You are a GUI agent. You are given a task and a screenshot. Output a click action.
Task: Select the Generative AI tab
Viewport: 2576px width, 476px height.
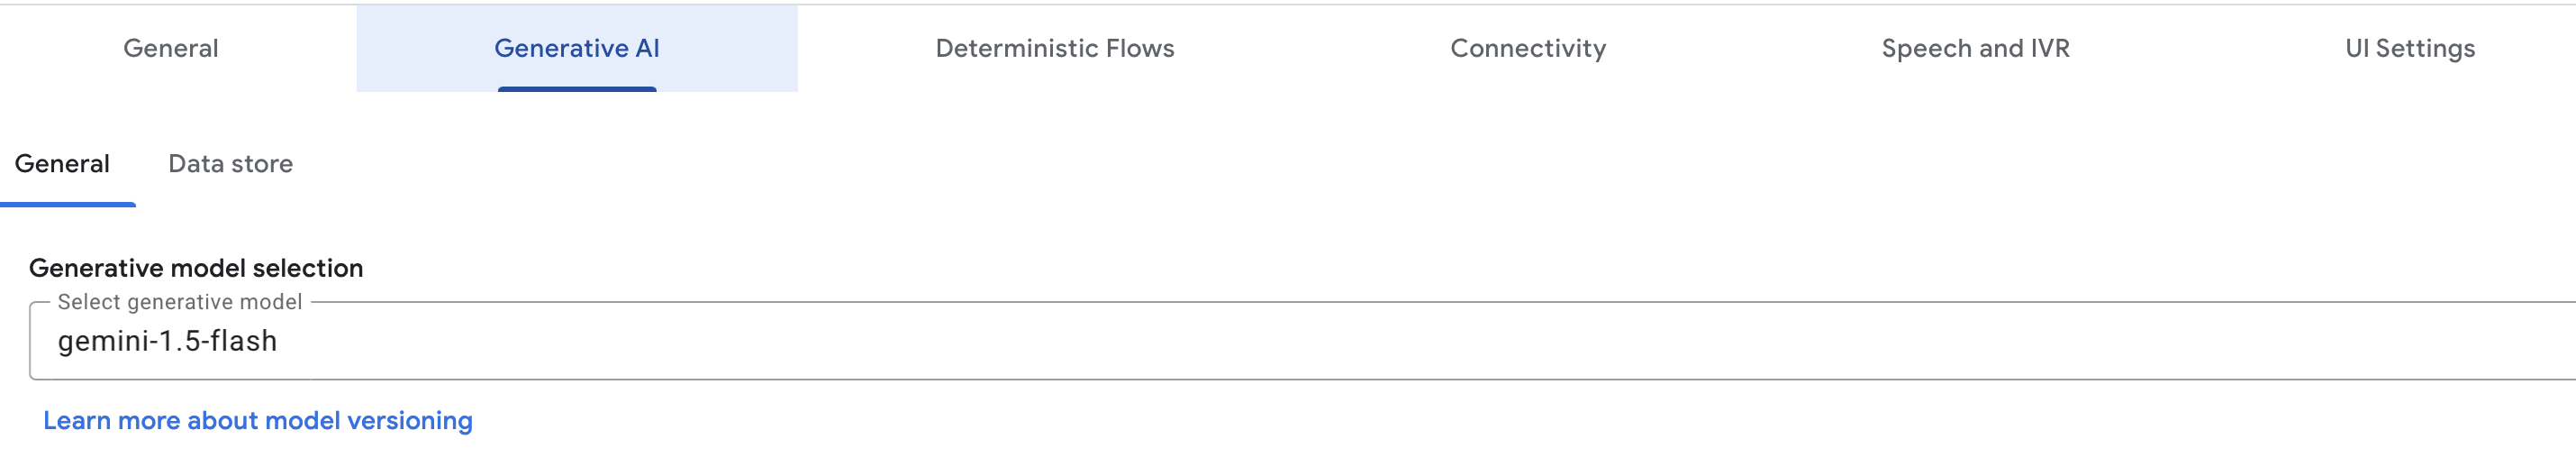coord(577,48)
